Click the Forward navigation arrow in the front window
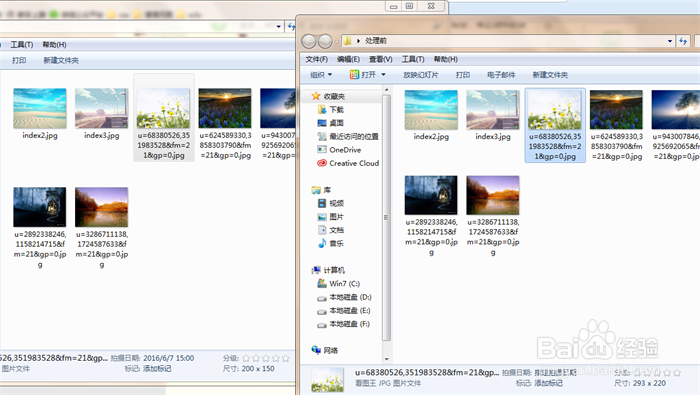Screen dimensions: 700x395 click(325, 41)
